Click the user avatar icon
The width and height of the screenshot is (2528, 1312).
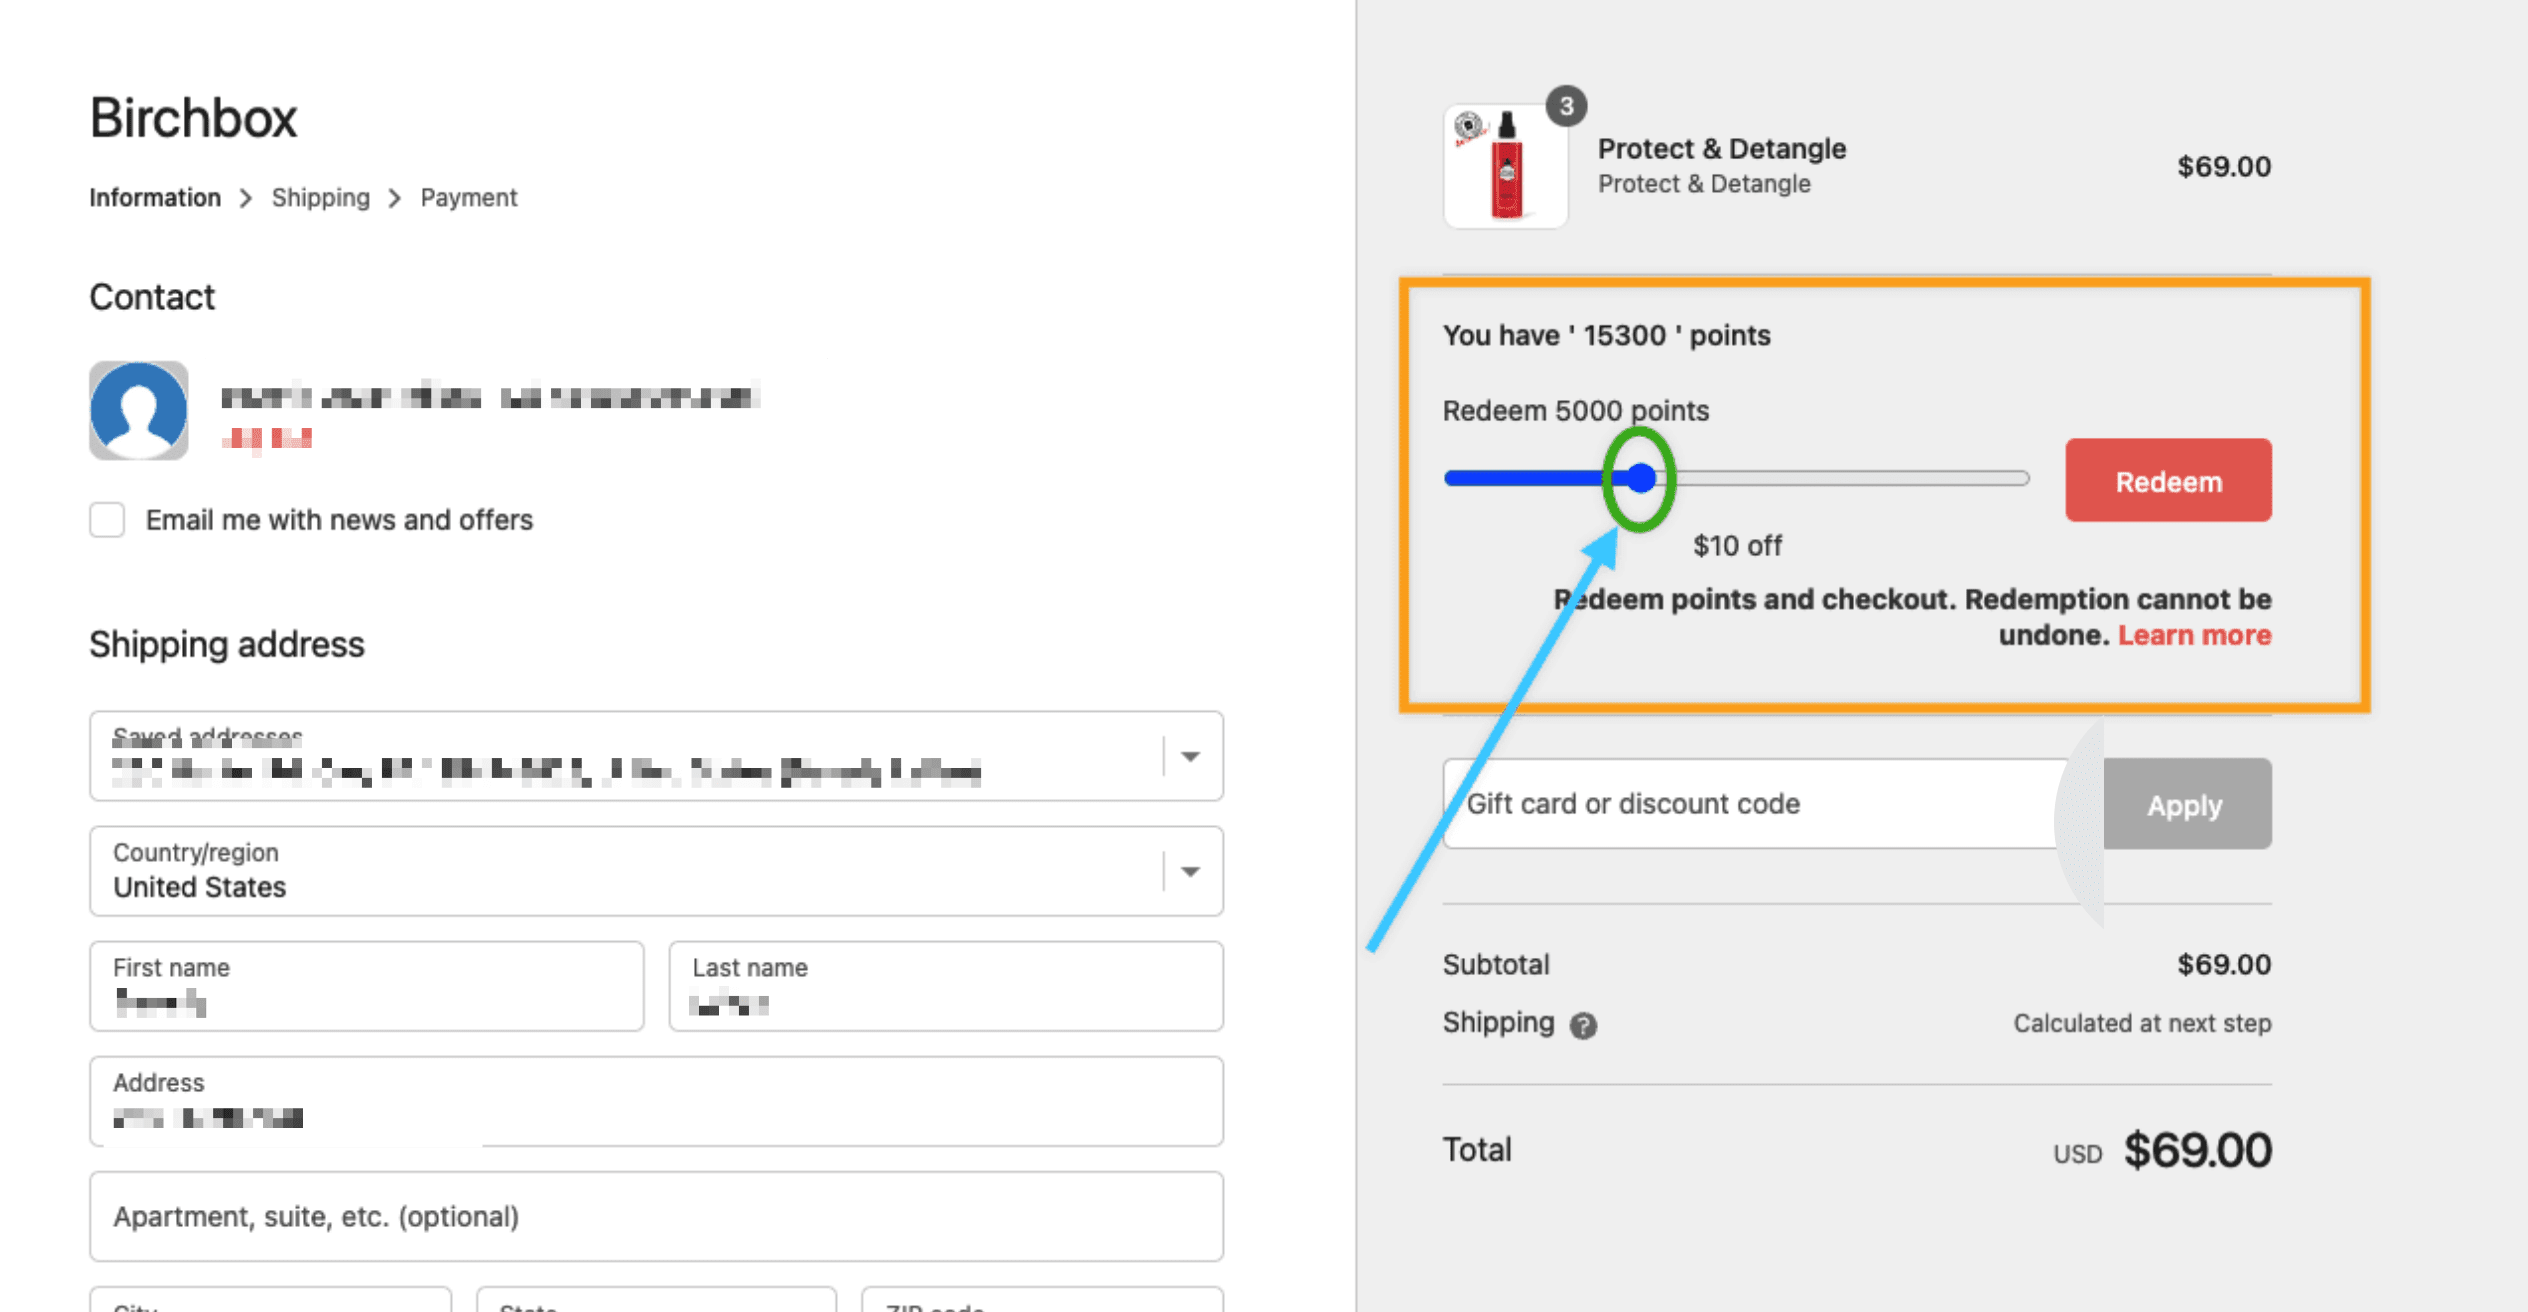pyautogui.click(x=138, y=410)
